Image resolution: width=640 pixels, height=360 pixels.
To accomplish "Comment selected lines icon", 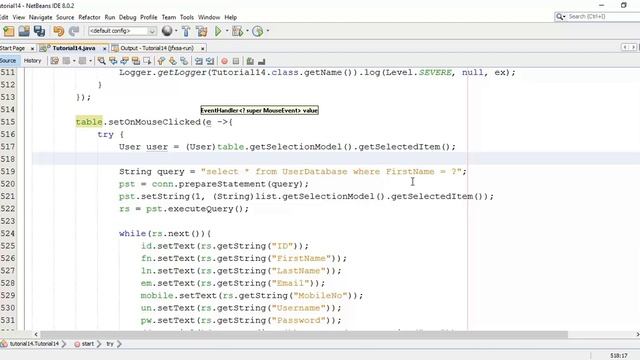I will pyautogui.click(x=250, y=61).
